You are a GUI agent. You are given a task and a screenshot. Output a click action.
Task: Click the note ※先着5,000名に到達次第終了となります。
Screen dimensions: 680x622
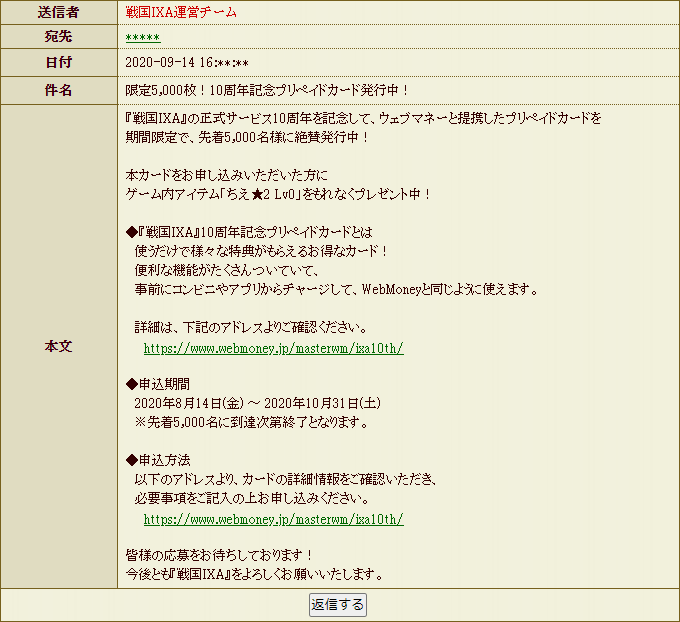click(x=252, y=422)
